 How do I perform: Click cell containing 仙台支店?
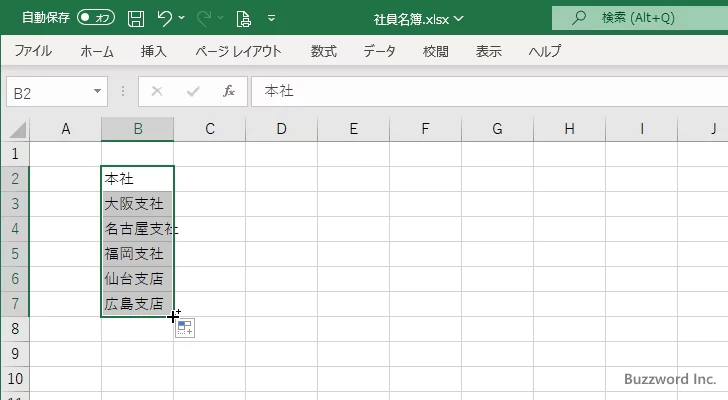138,279
